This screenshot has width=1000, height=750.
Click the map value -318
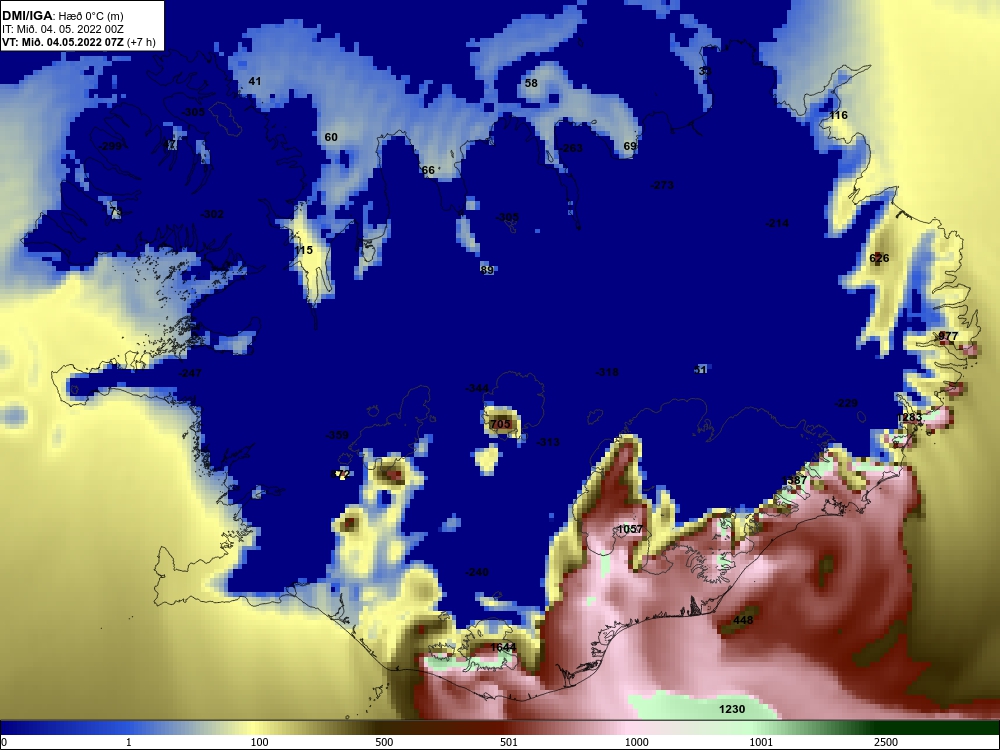[x=607, y=372]
